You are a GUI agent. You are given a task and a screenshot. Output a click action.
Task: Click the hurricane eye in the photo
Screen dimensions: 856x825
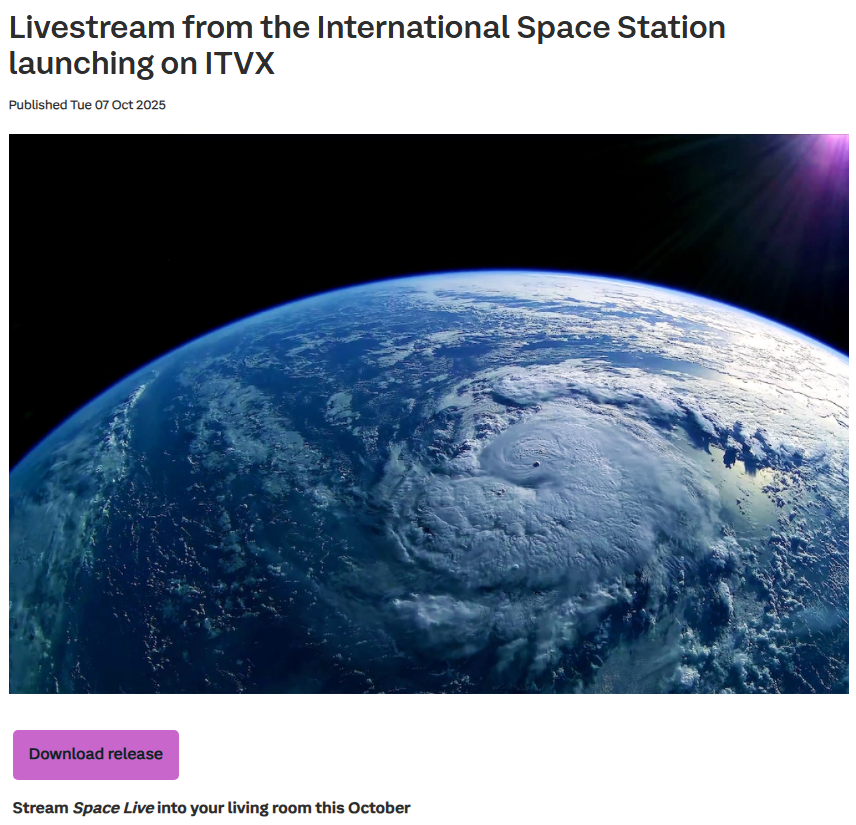pyautogui.click(x=536, y=467)
